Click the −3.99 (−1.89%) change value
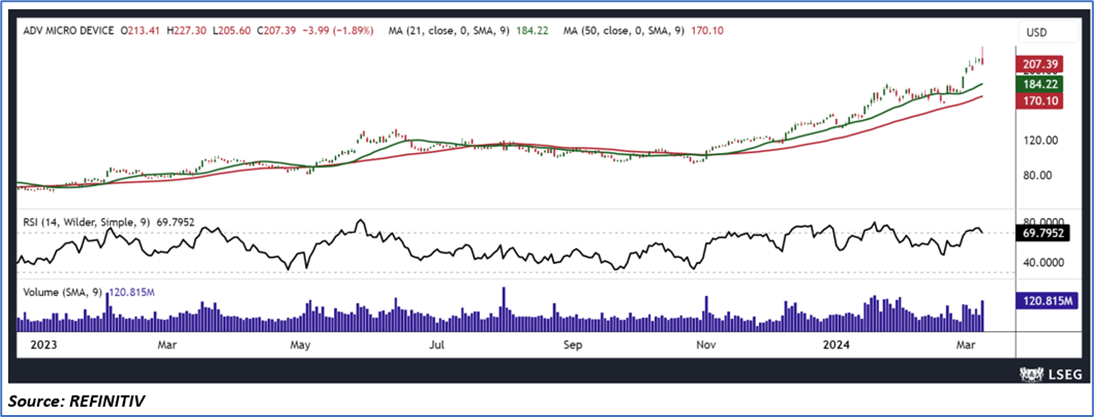This screenshot has width=1094, height=417. click(339, 31)
